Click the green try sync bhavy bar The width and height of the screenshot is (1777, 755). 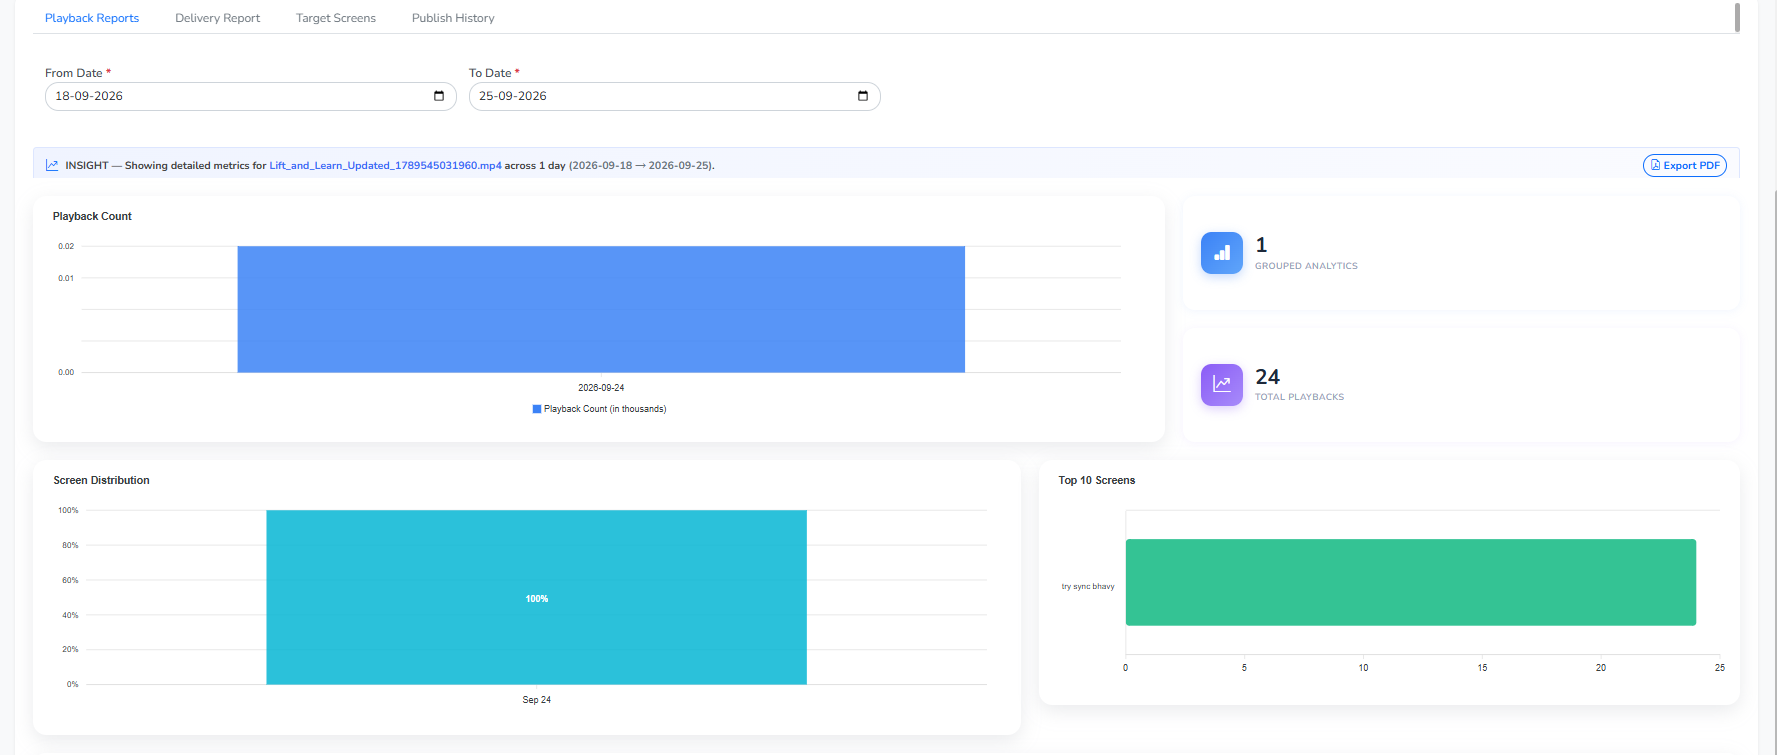tap(1411, 582)
